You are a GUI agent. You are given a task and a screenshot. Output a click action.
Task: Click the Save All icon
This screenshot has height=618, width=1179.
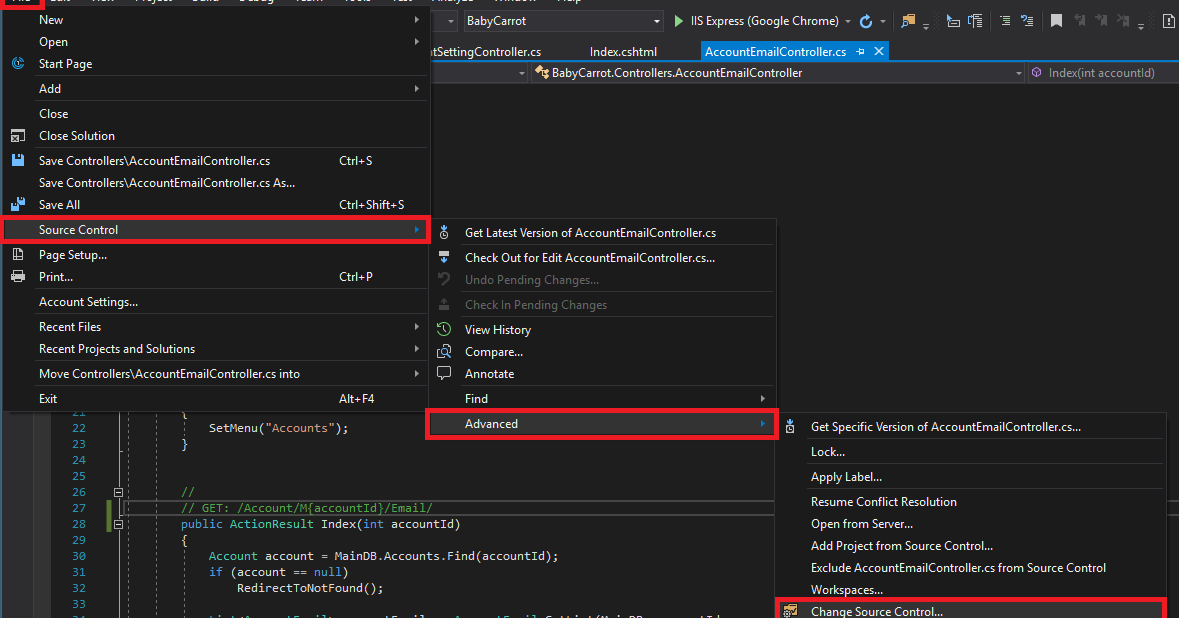(18, 204)
